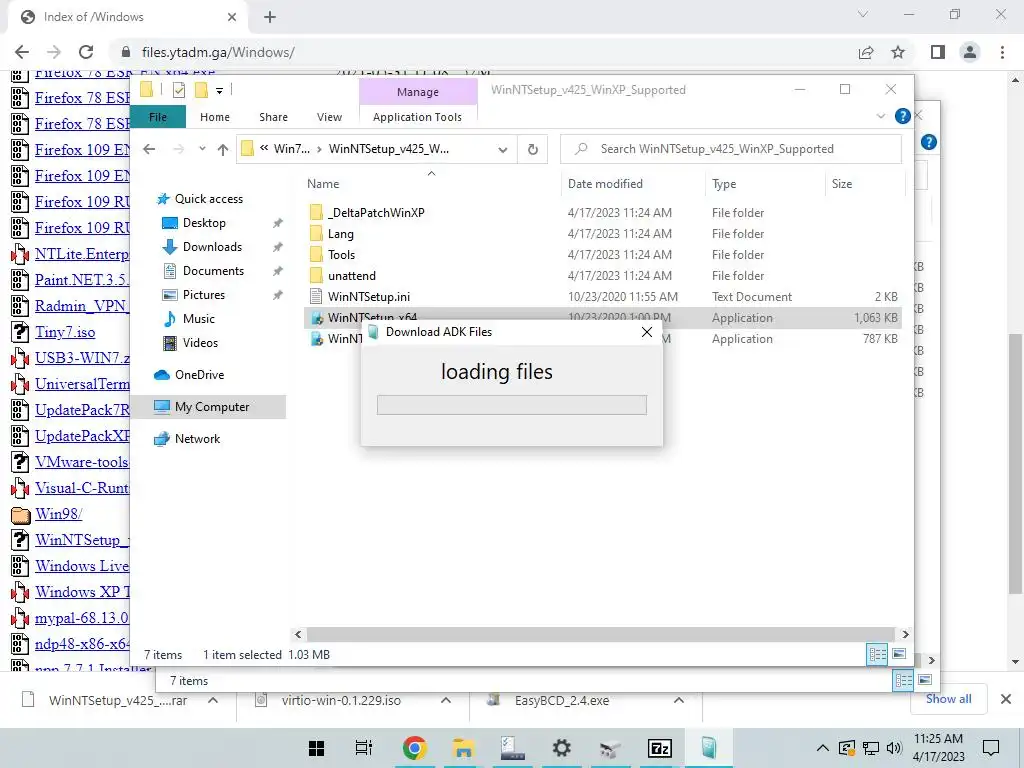Click Show all downloads

coord(948,699)
